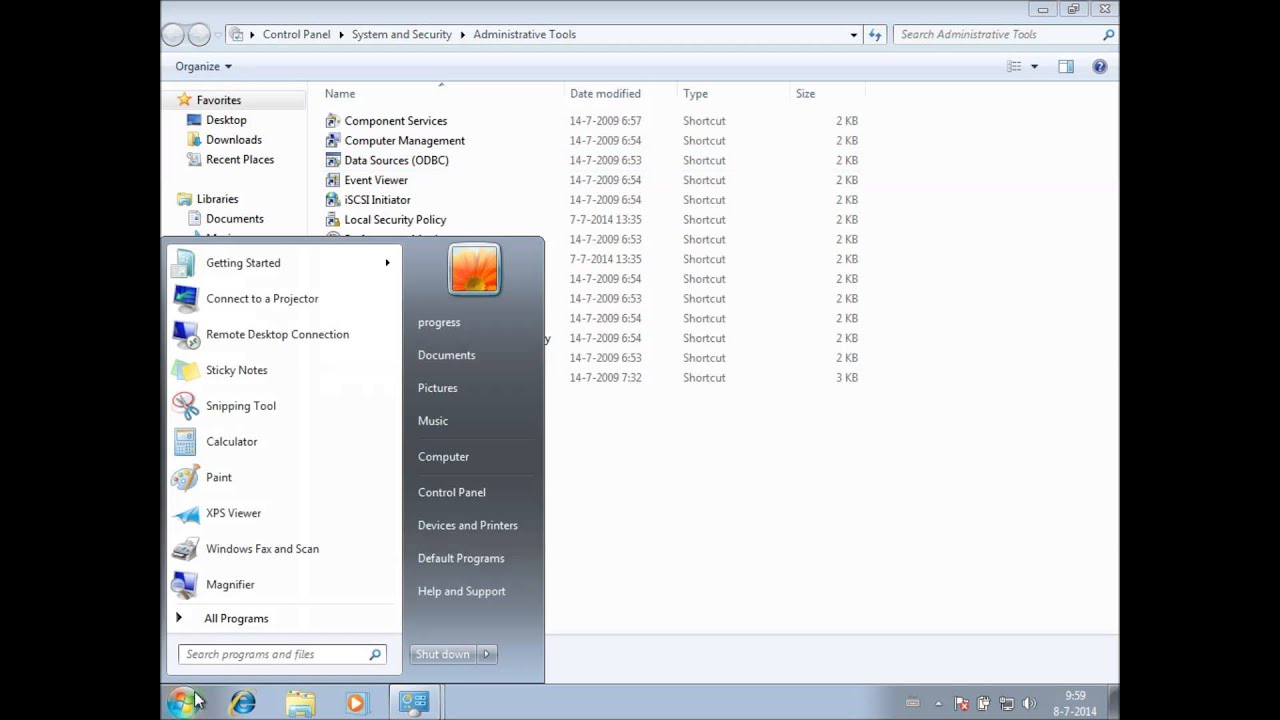Expand Getting Started submenu arrow
This screenshot has height=720, width=1280.
pos(387,263)
